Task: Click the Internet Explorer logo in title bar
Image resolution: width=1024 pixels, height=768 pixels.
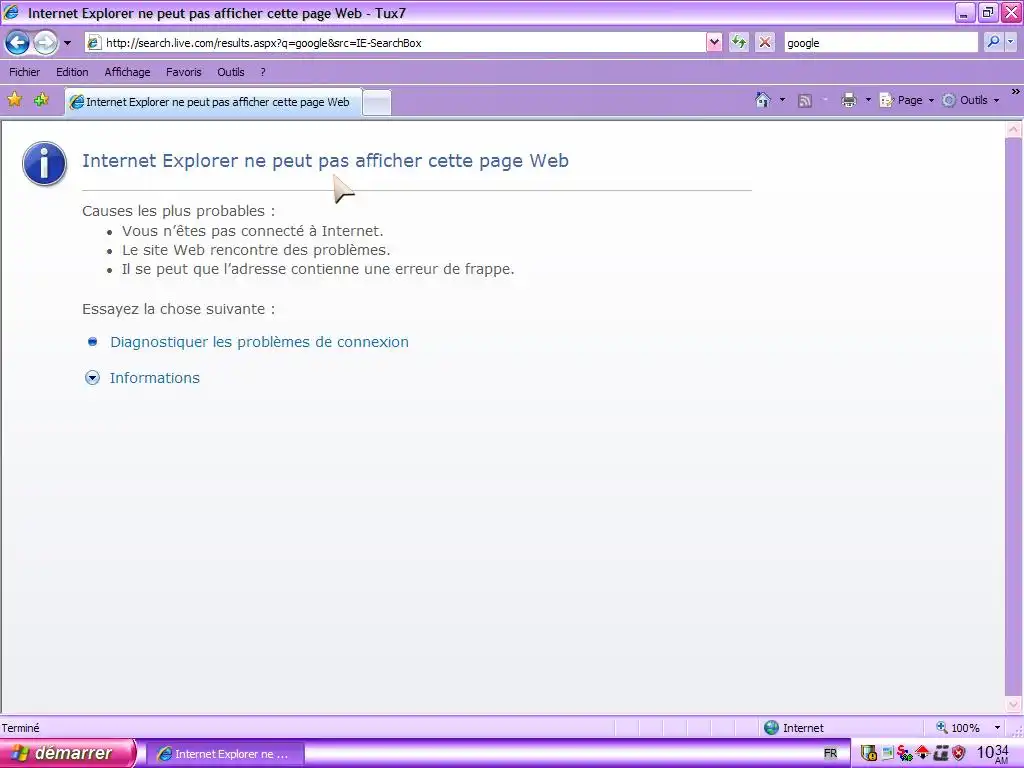Action: click(x=12, y=12)
